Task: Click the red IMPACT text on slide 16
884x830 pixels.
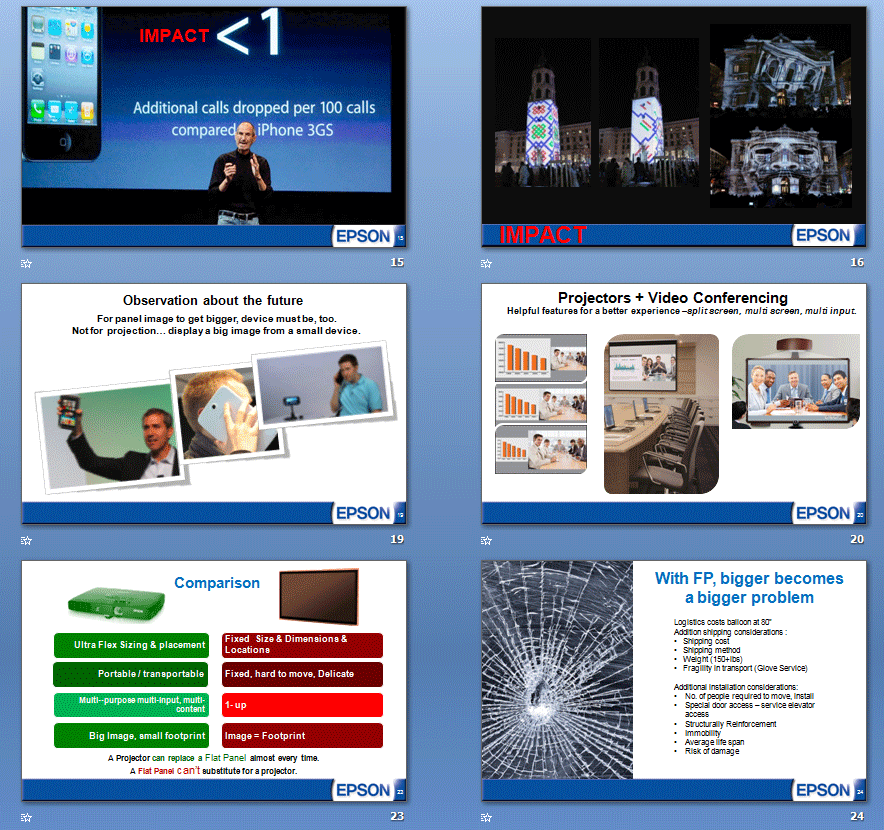Action: (x=543, y=235)
